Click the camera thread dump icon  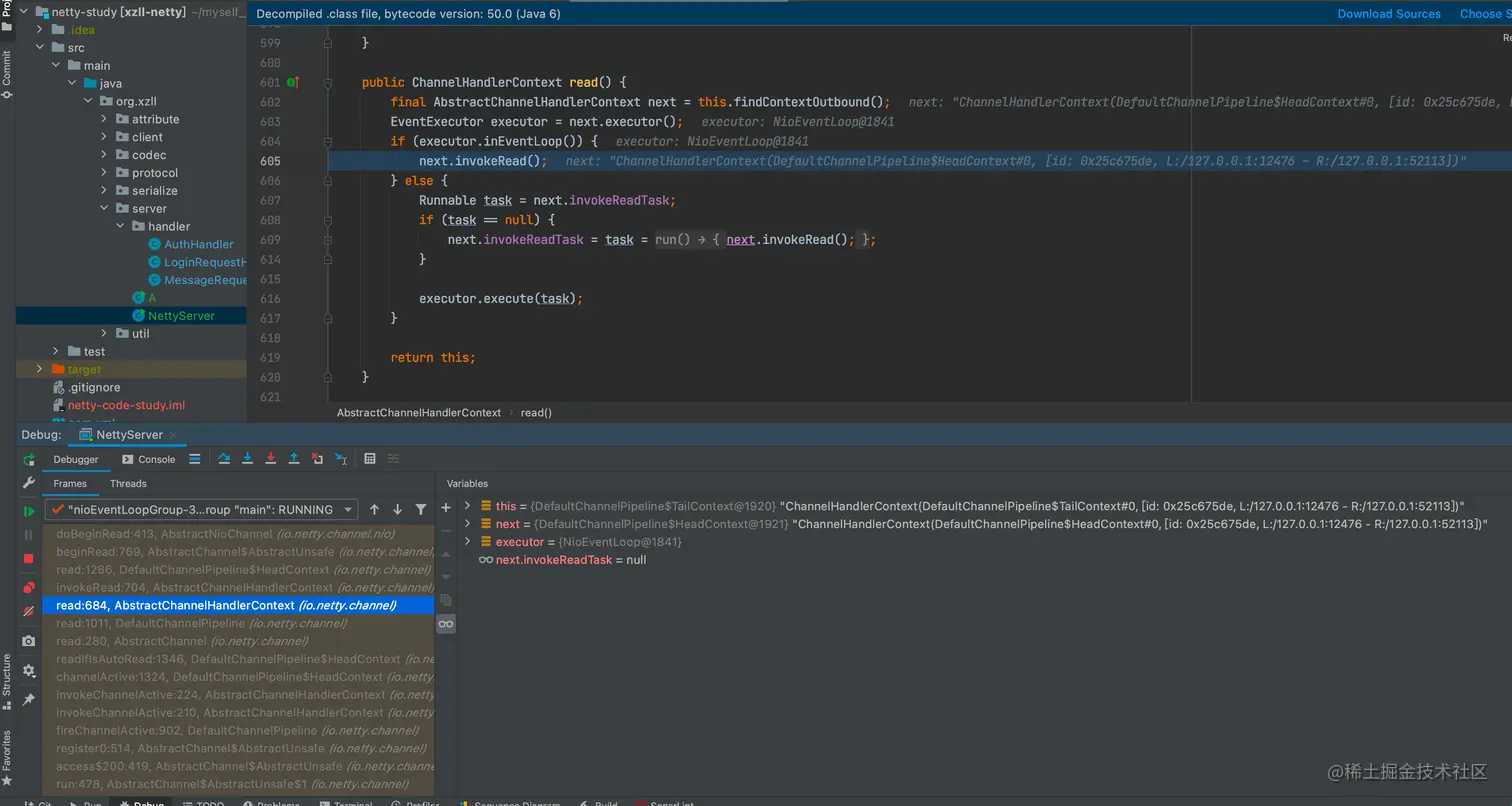[29, 641]
